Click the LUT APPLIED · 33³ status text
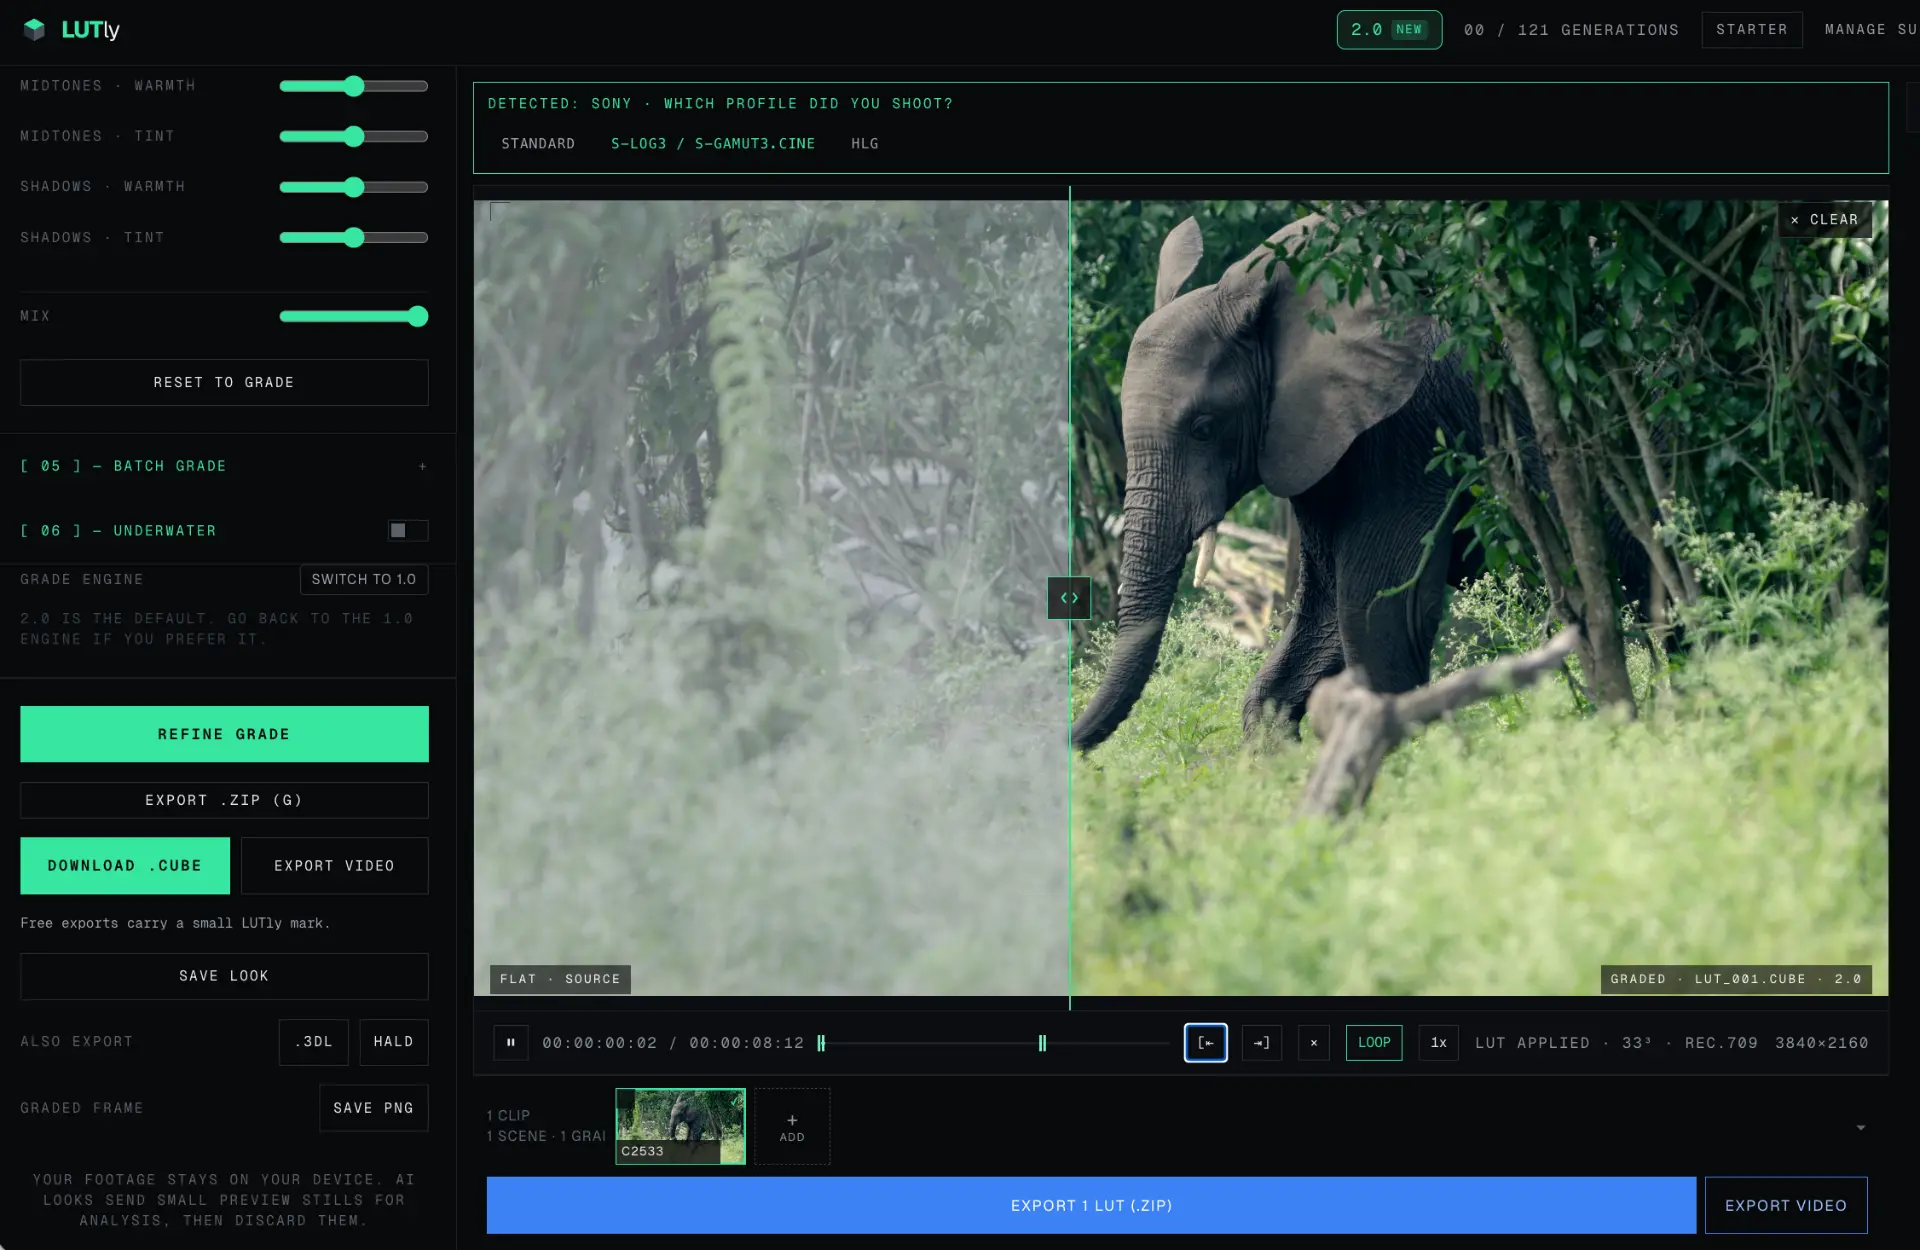The height and width of the screenshot is (1250, 1920). click(1563, 1043)
